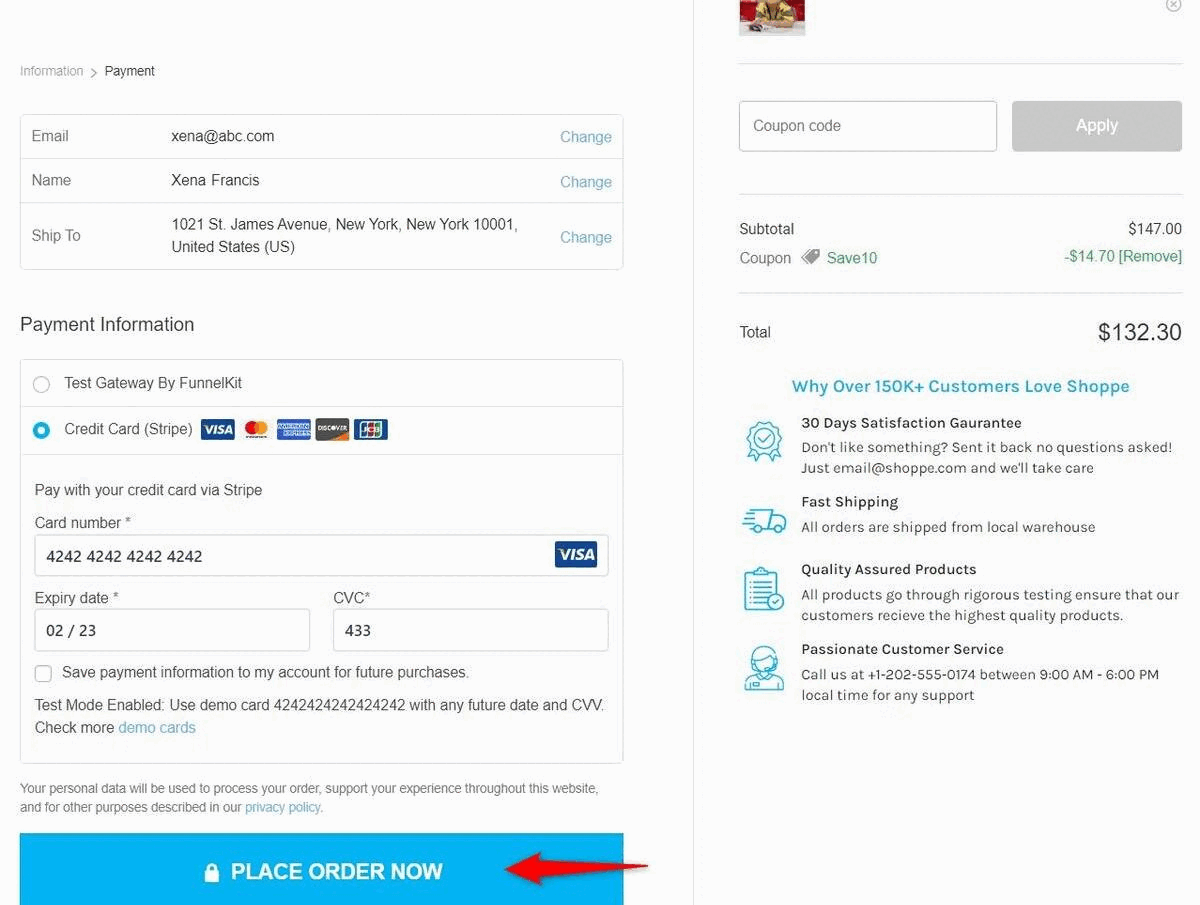Screen dimensions: 1200x905
Task: Remove the Save10 coupon
Action: click(x=1150, y=256)
